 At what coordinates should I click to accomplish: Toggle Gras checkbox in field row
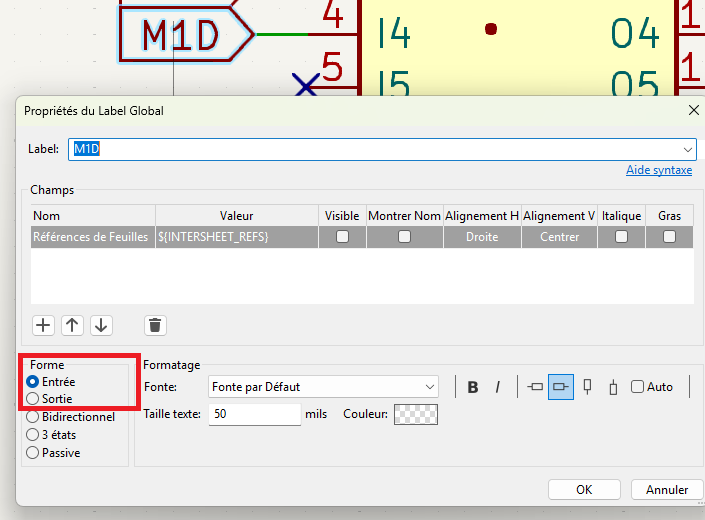click(669, 237)
